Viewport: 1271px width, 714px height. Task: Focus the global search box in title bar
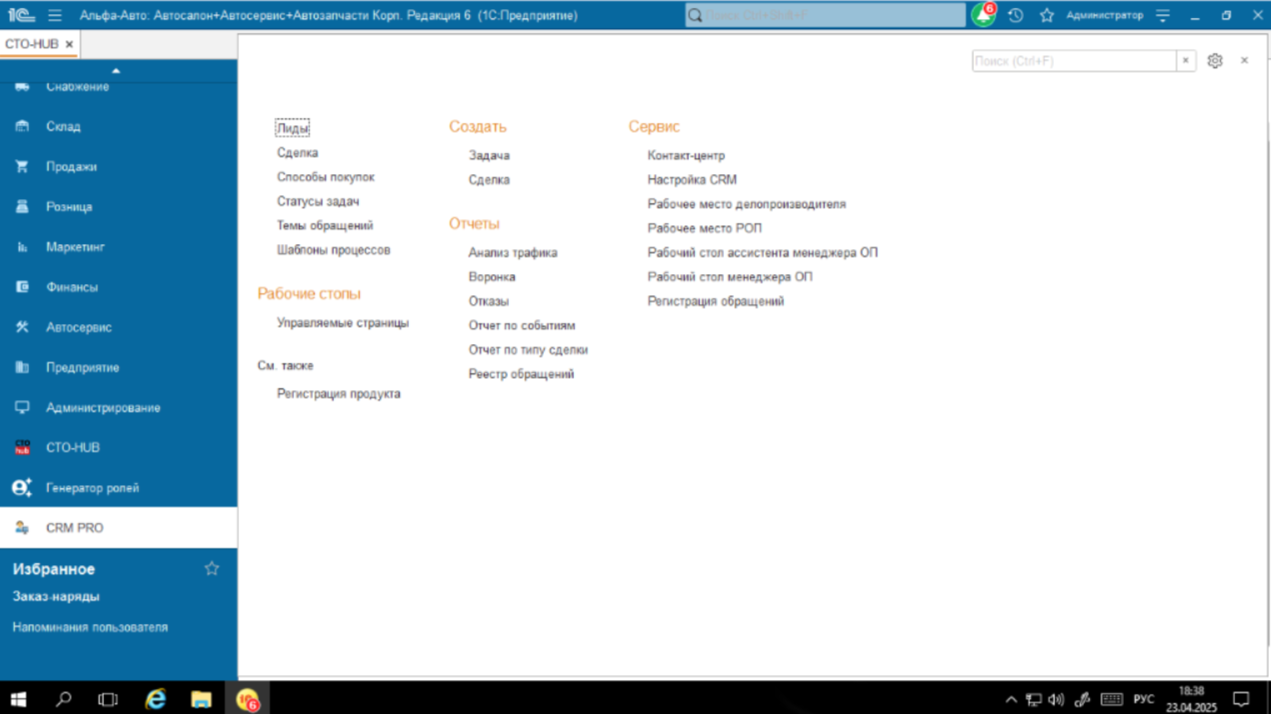pos(826,15)
